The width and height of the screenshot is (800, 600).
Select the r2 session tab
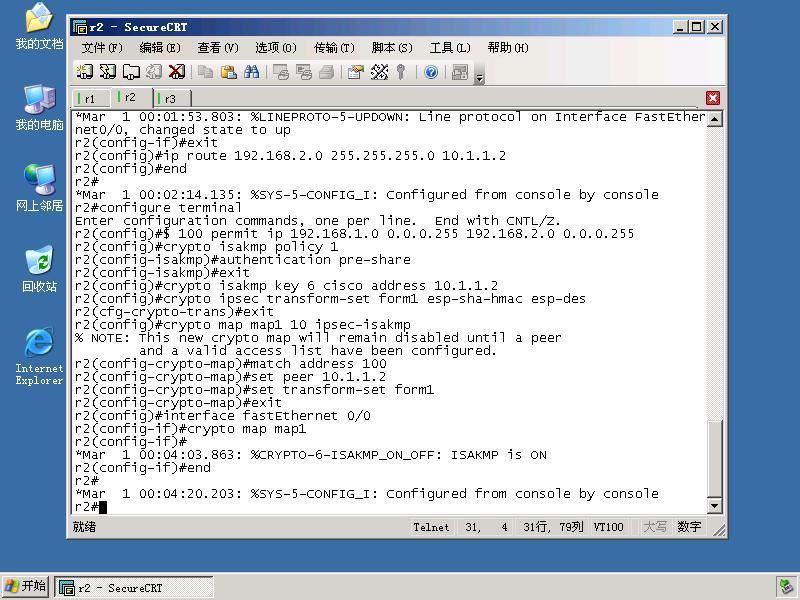[x=131, y=97]
